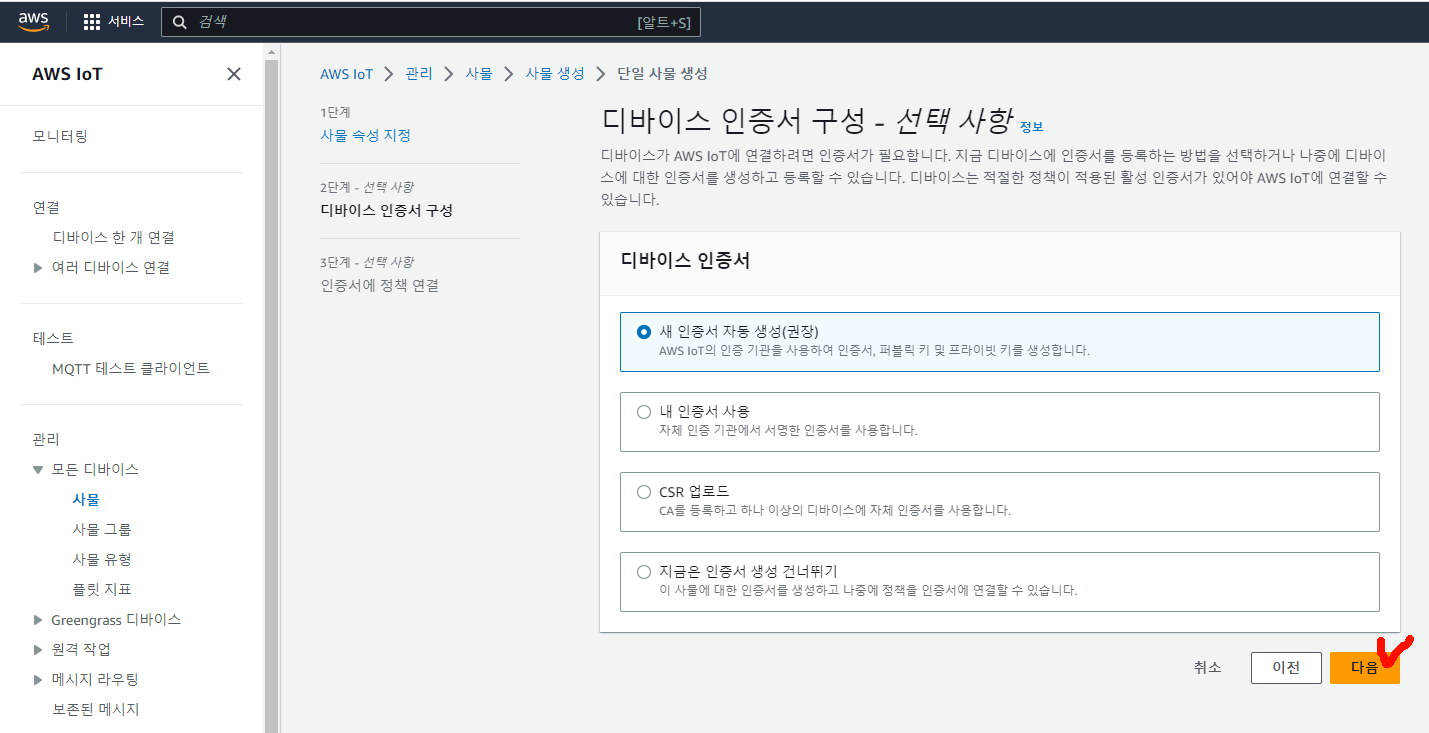Go to AWS IoT breadcrumb link
The image size is (1429, 733).
coord(346,74)
